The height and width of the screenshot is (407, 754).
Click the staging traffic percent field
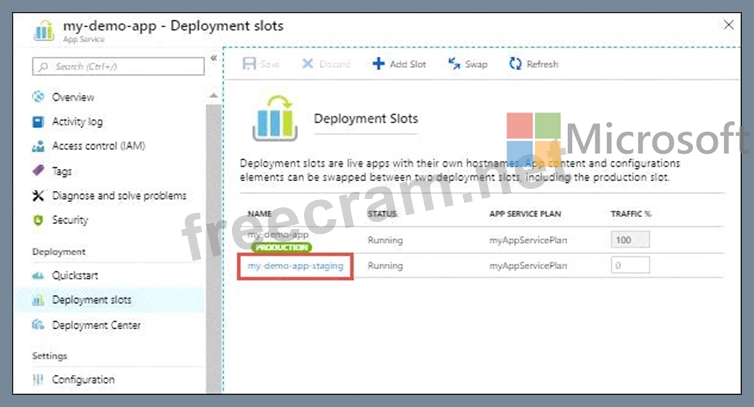pyautogui.click(x=630, y=265)
